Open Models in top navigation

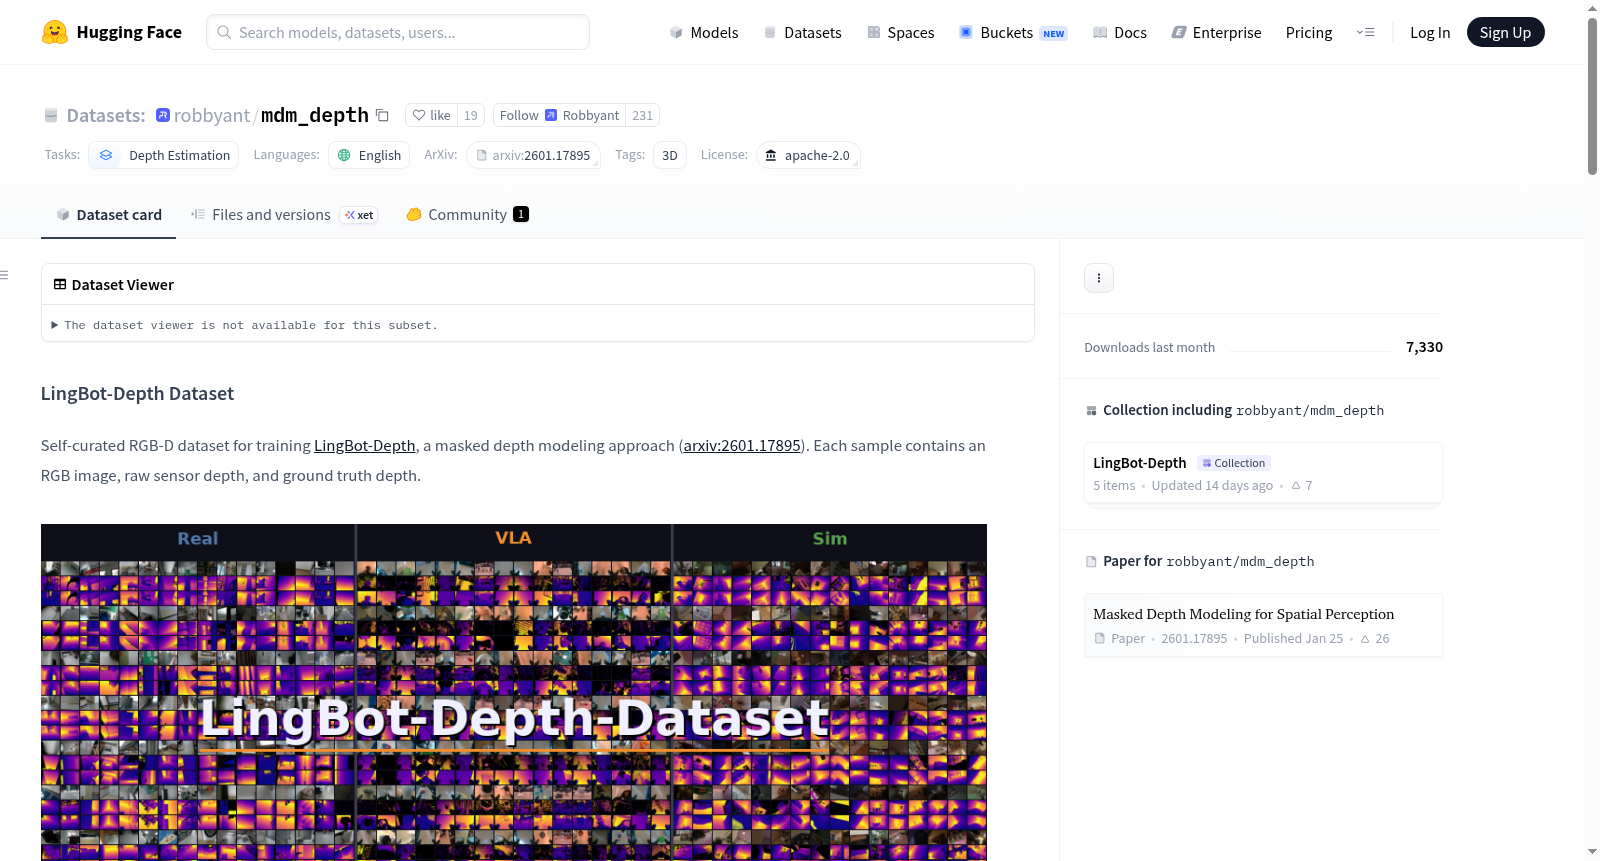point(704,32)
